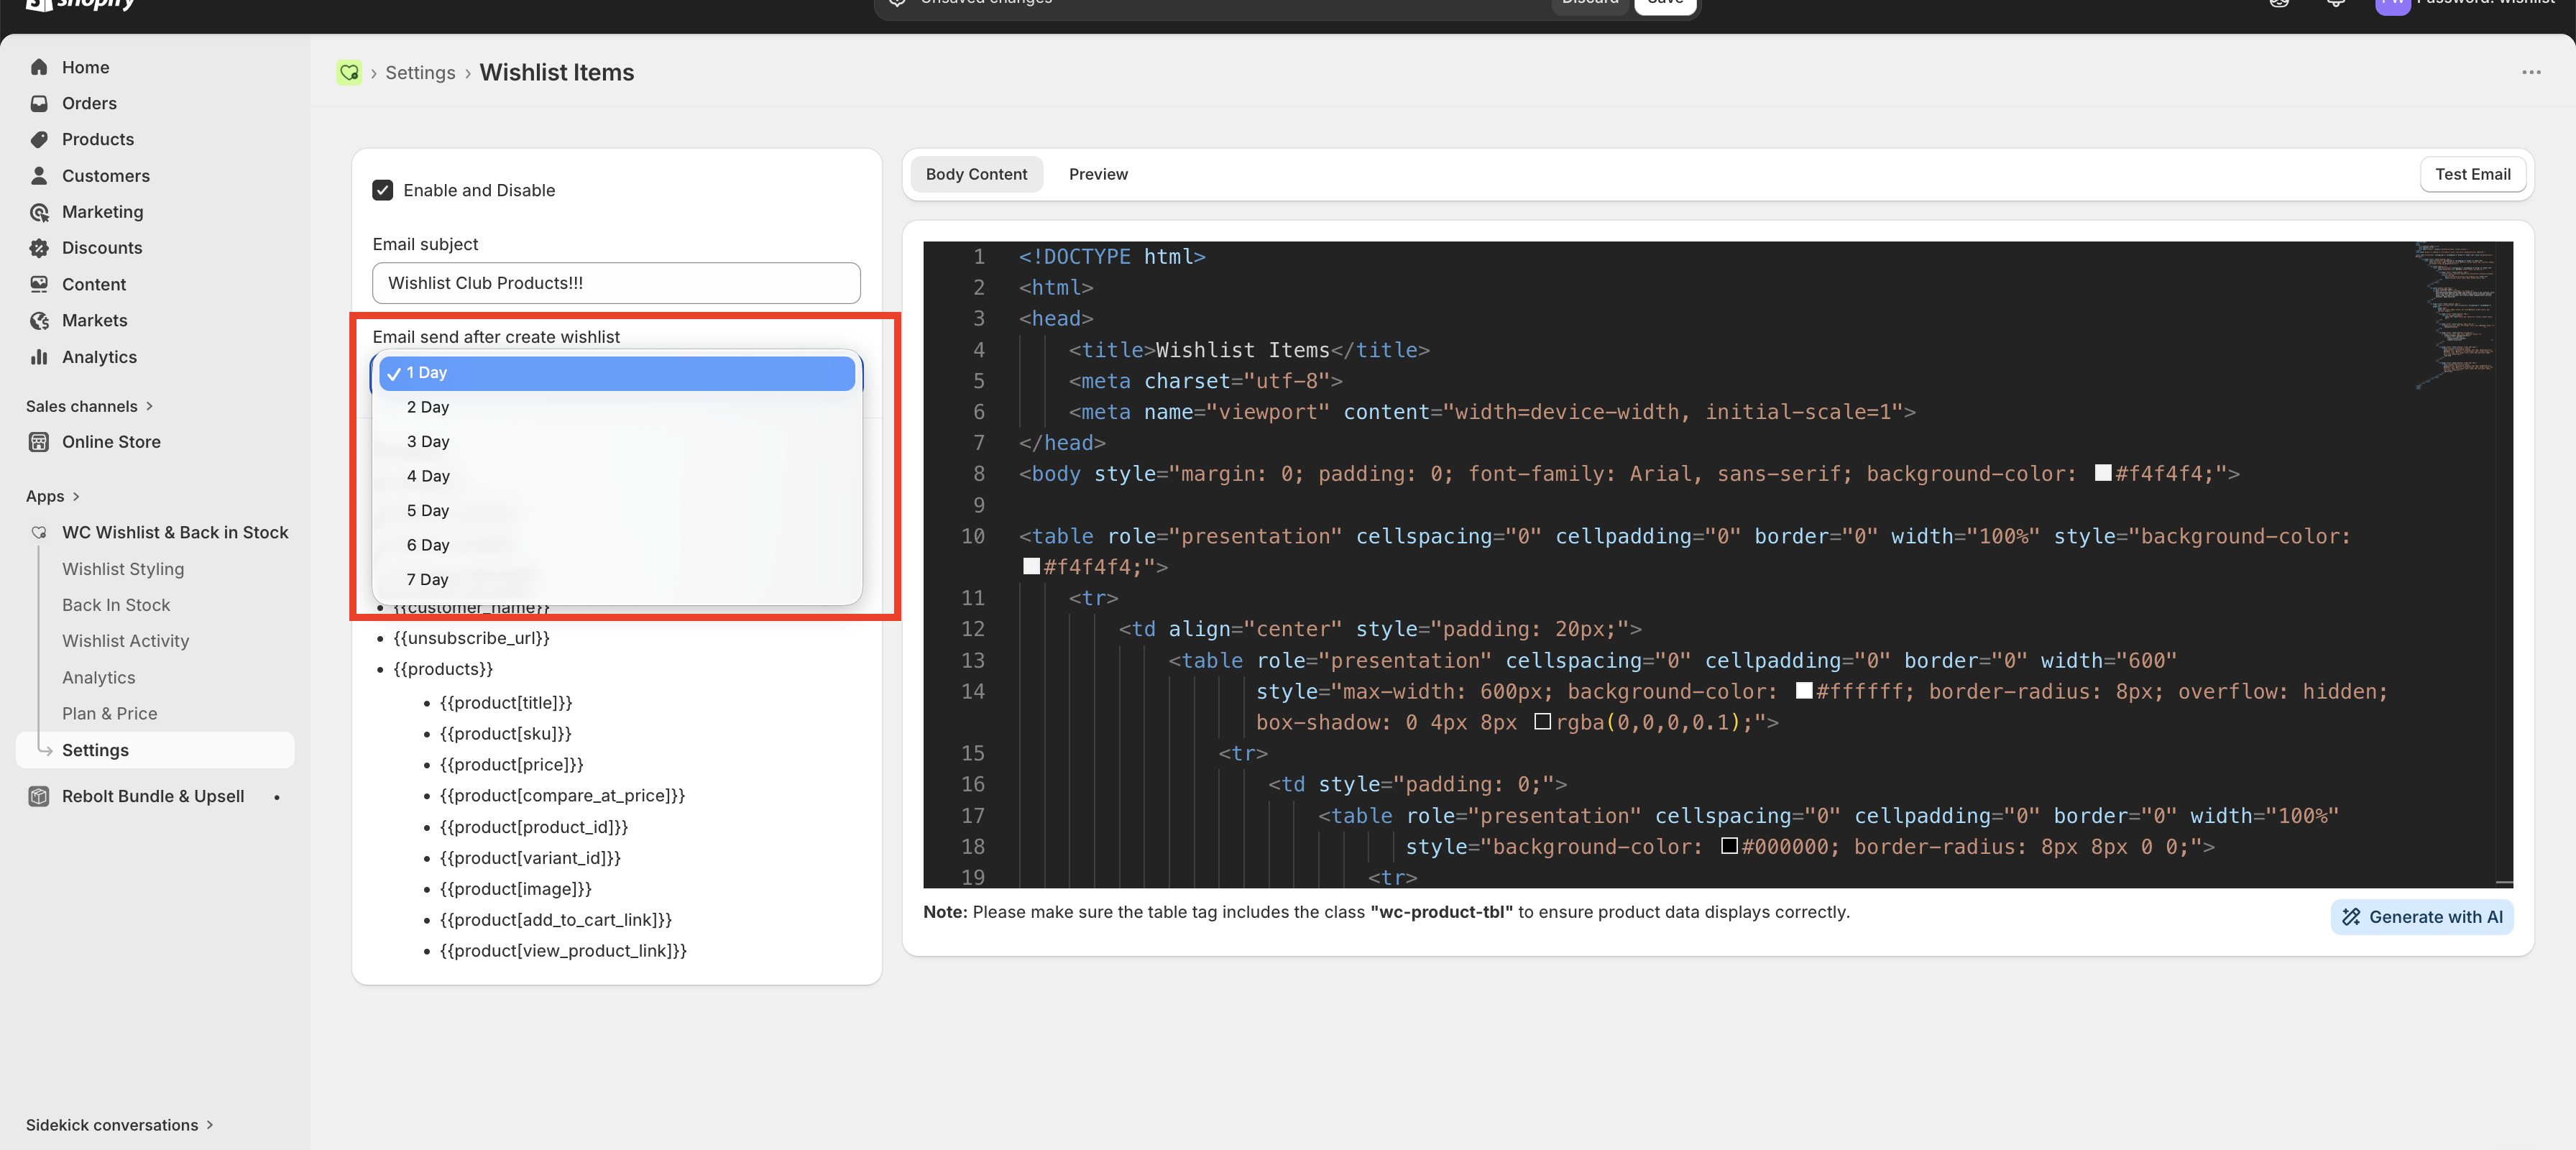
Task: Choose 3 Day from the dropdown
Action: pyautogui.click(x=616, y=442)
